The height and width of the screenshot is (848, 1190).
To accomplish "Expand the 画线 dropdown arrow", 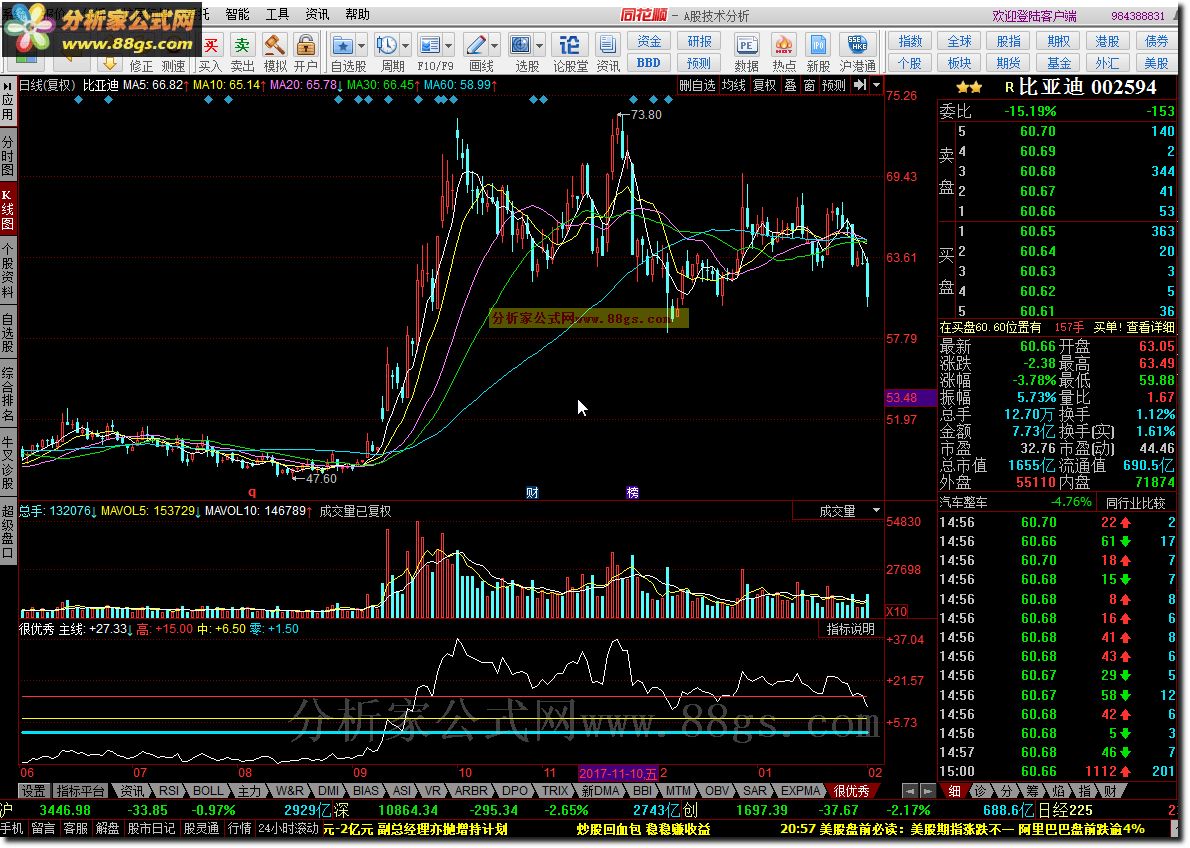I will click(494, 46).
